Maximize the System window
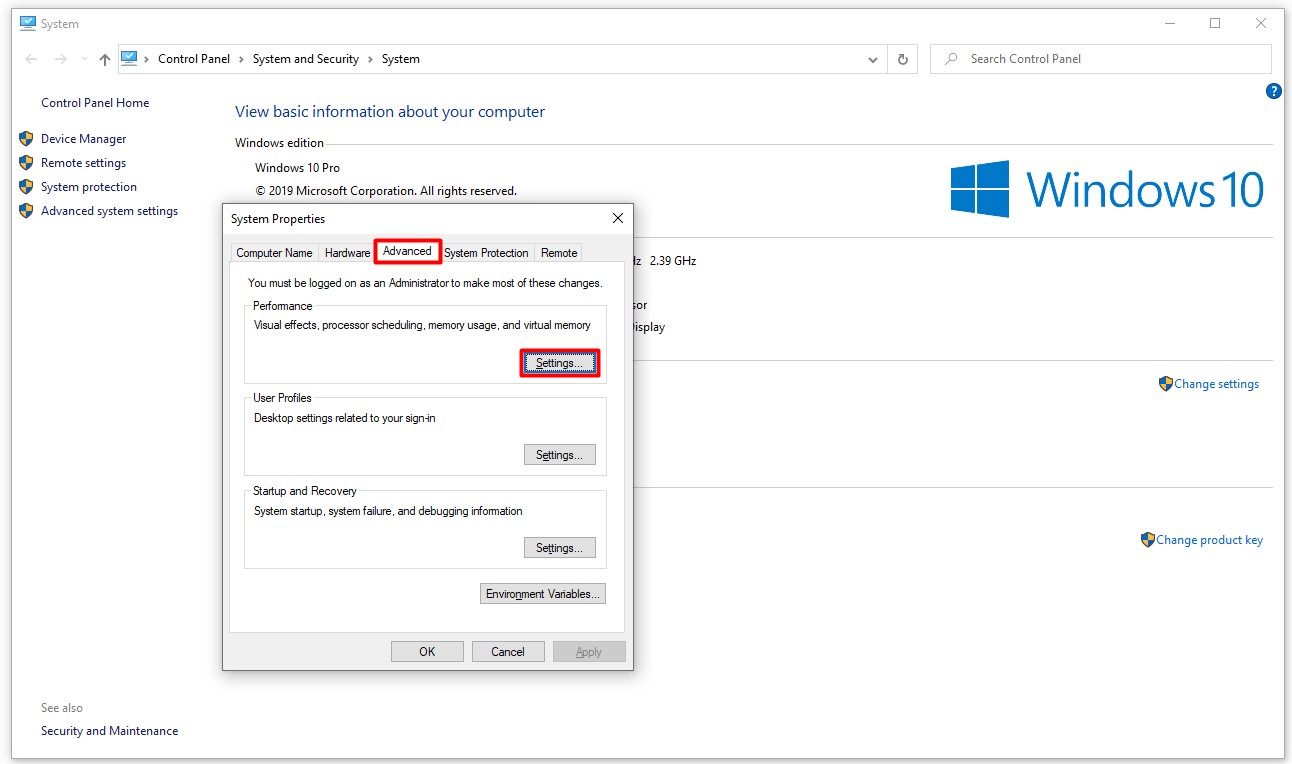Viewport: 1292px width, 764px height. tap(1215, 23)
